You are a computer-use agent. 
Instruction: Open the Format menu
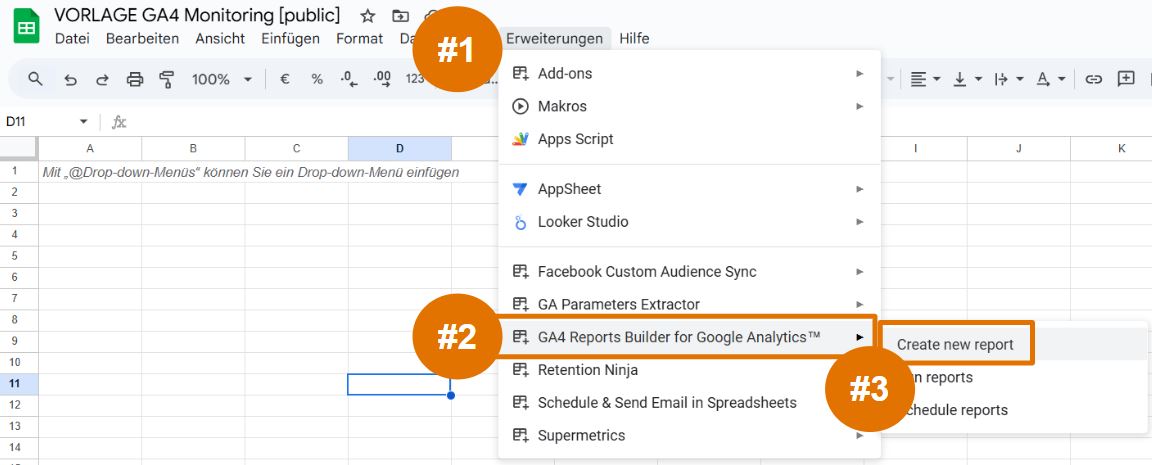(359, 38)
